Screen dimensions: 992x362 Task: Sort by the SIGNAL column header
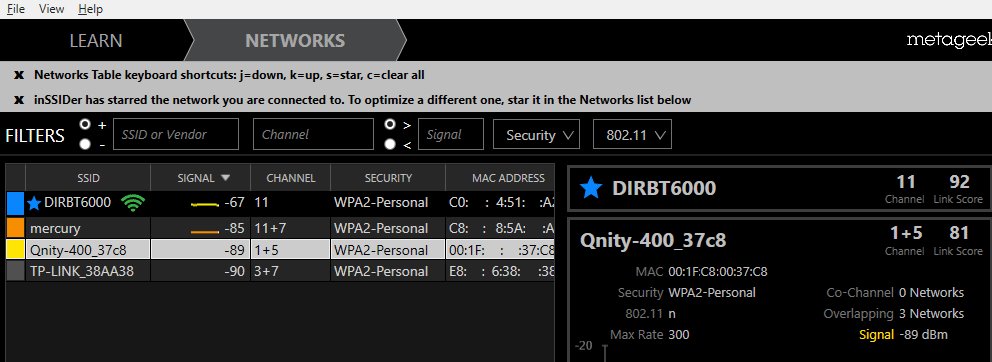pyautogui.click(x=201, y=178)
